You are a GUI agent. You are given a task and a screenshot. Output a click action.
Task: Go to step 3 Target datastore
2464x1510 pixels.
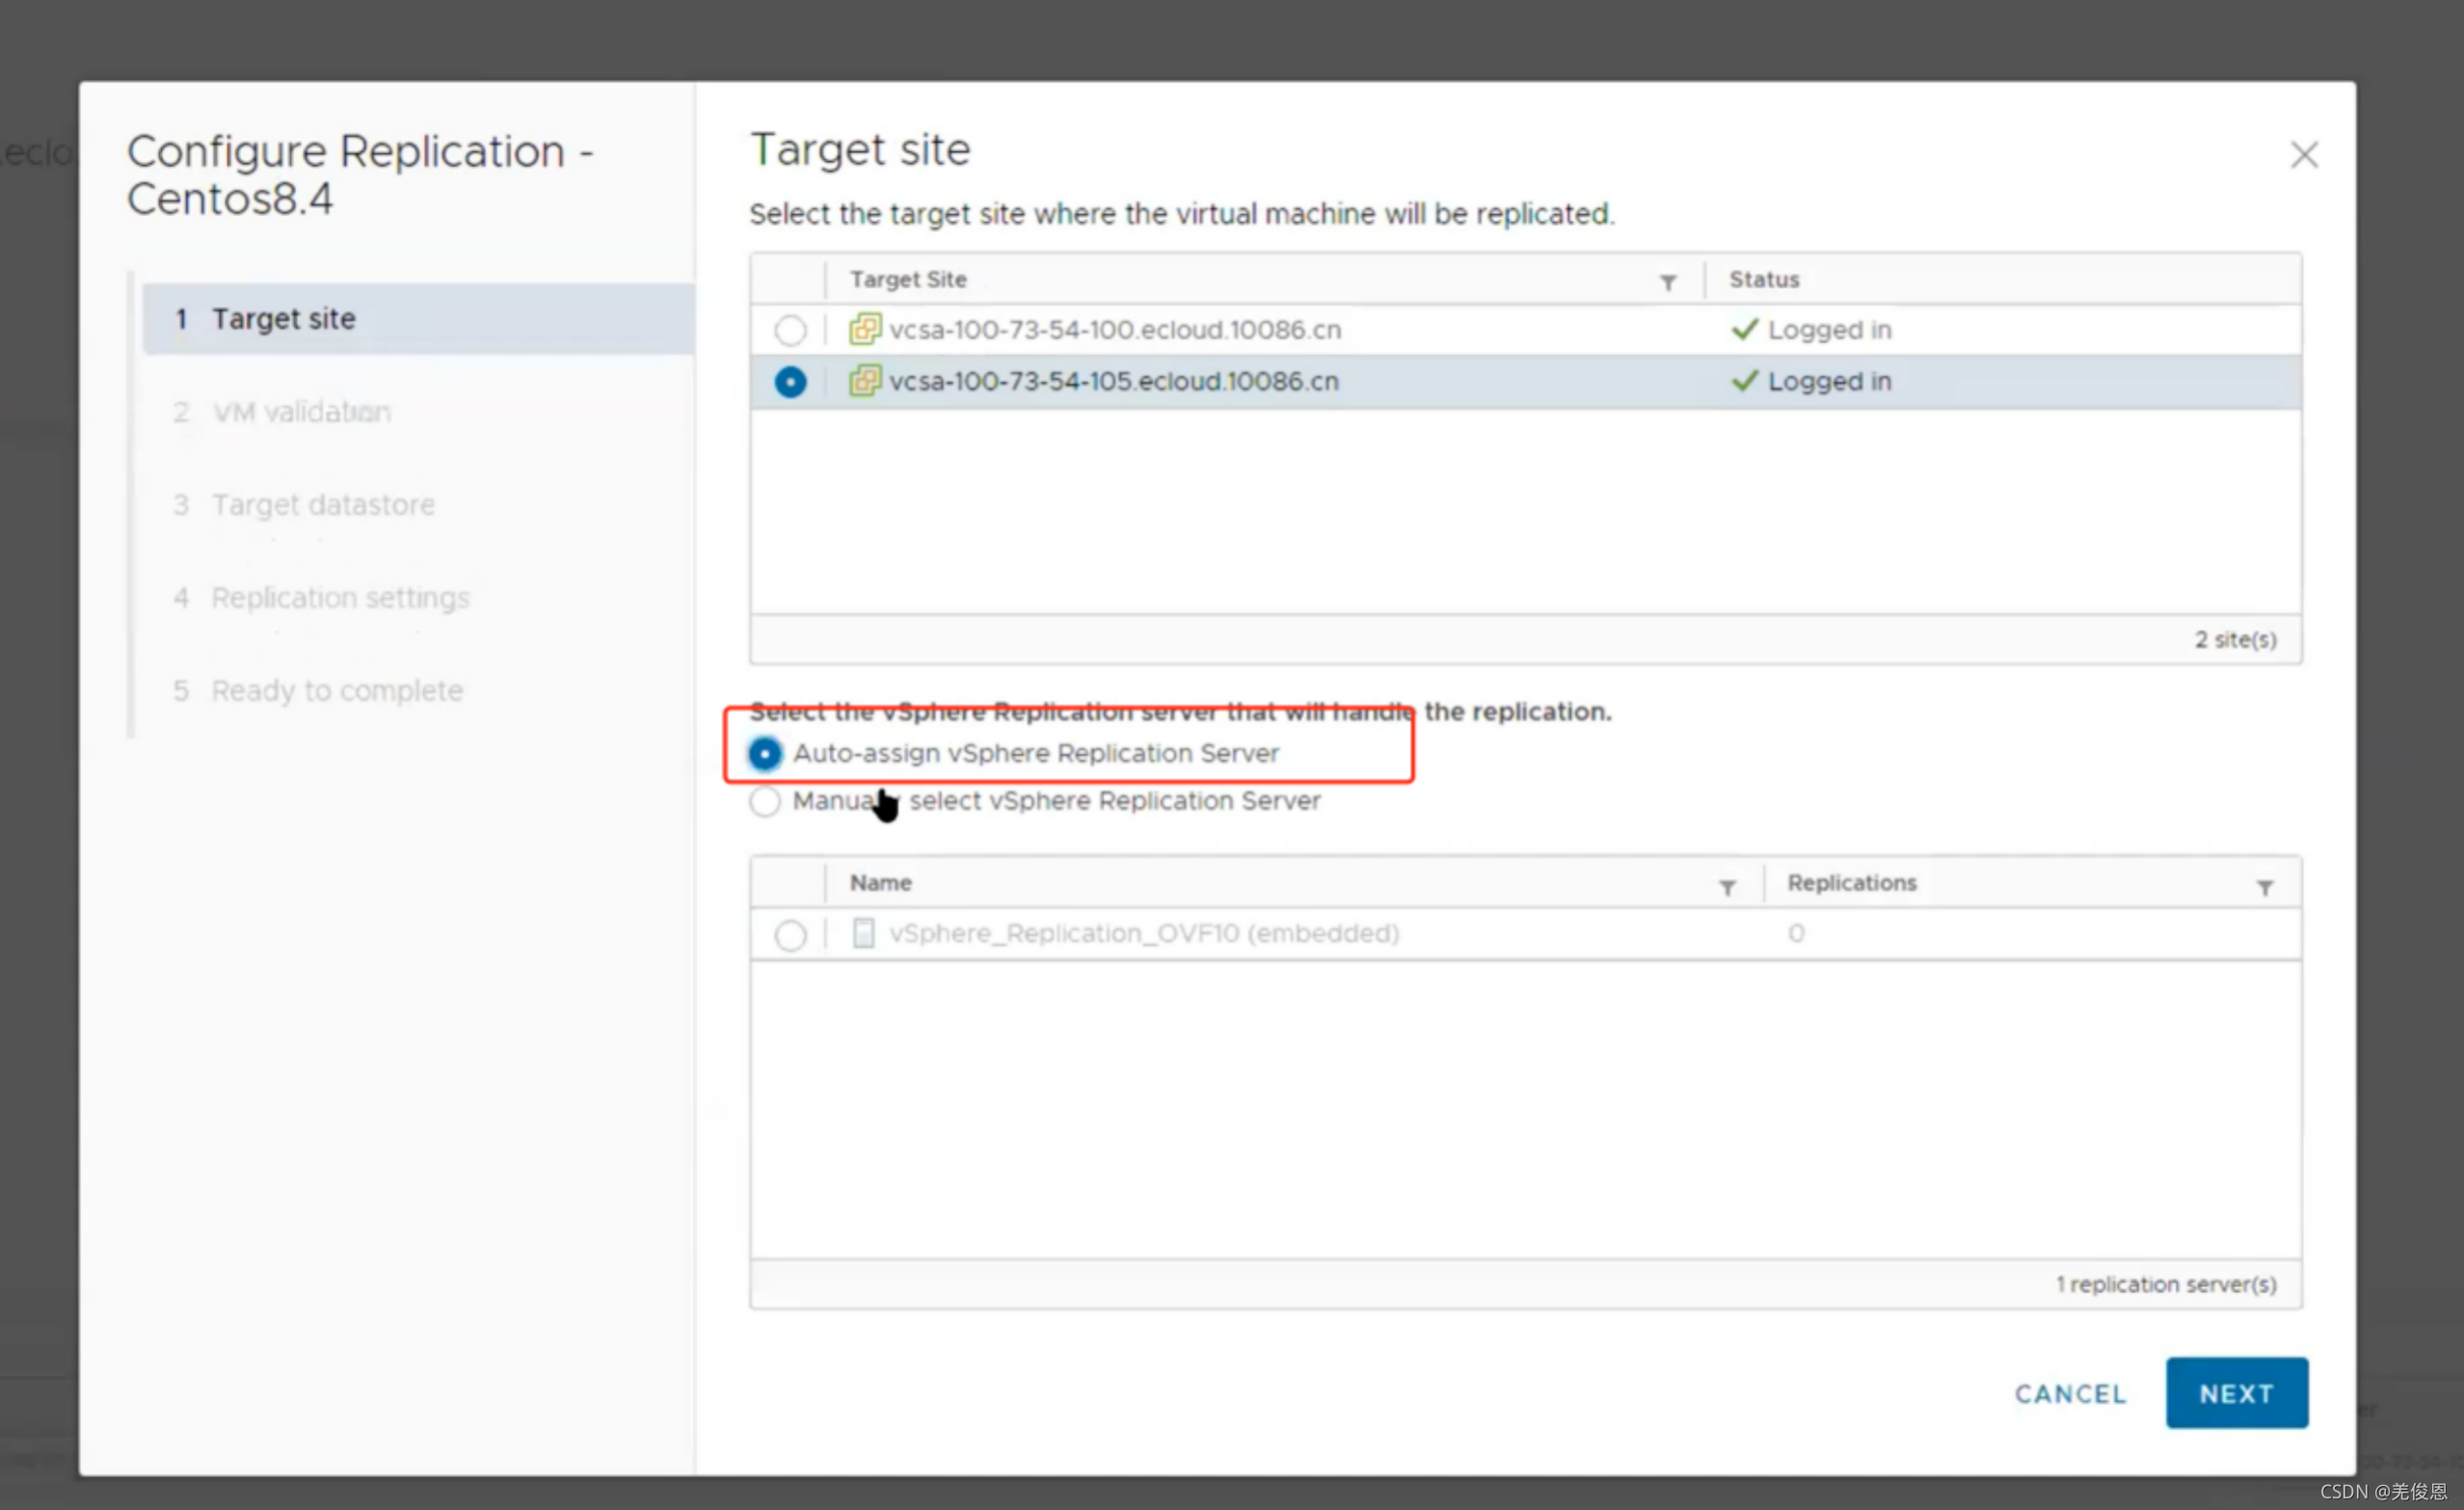click(322, 505)
